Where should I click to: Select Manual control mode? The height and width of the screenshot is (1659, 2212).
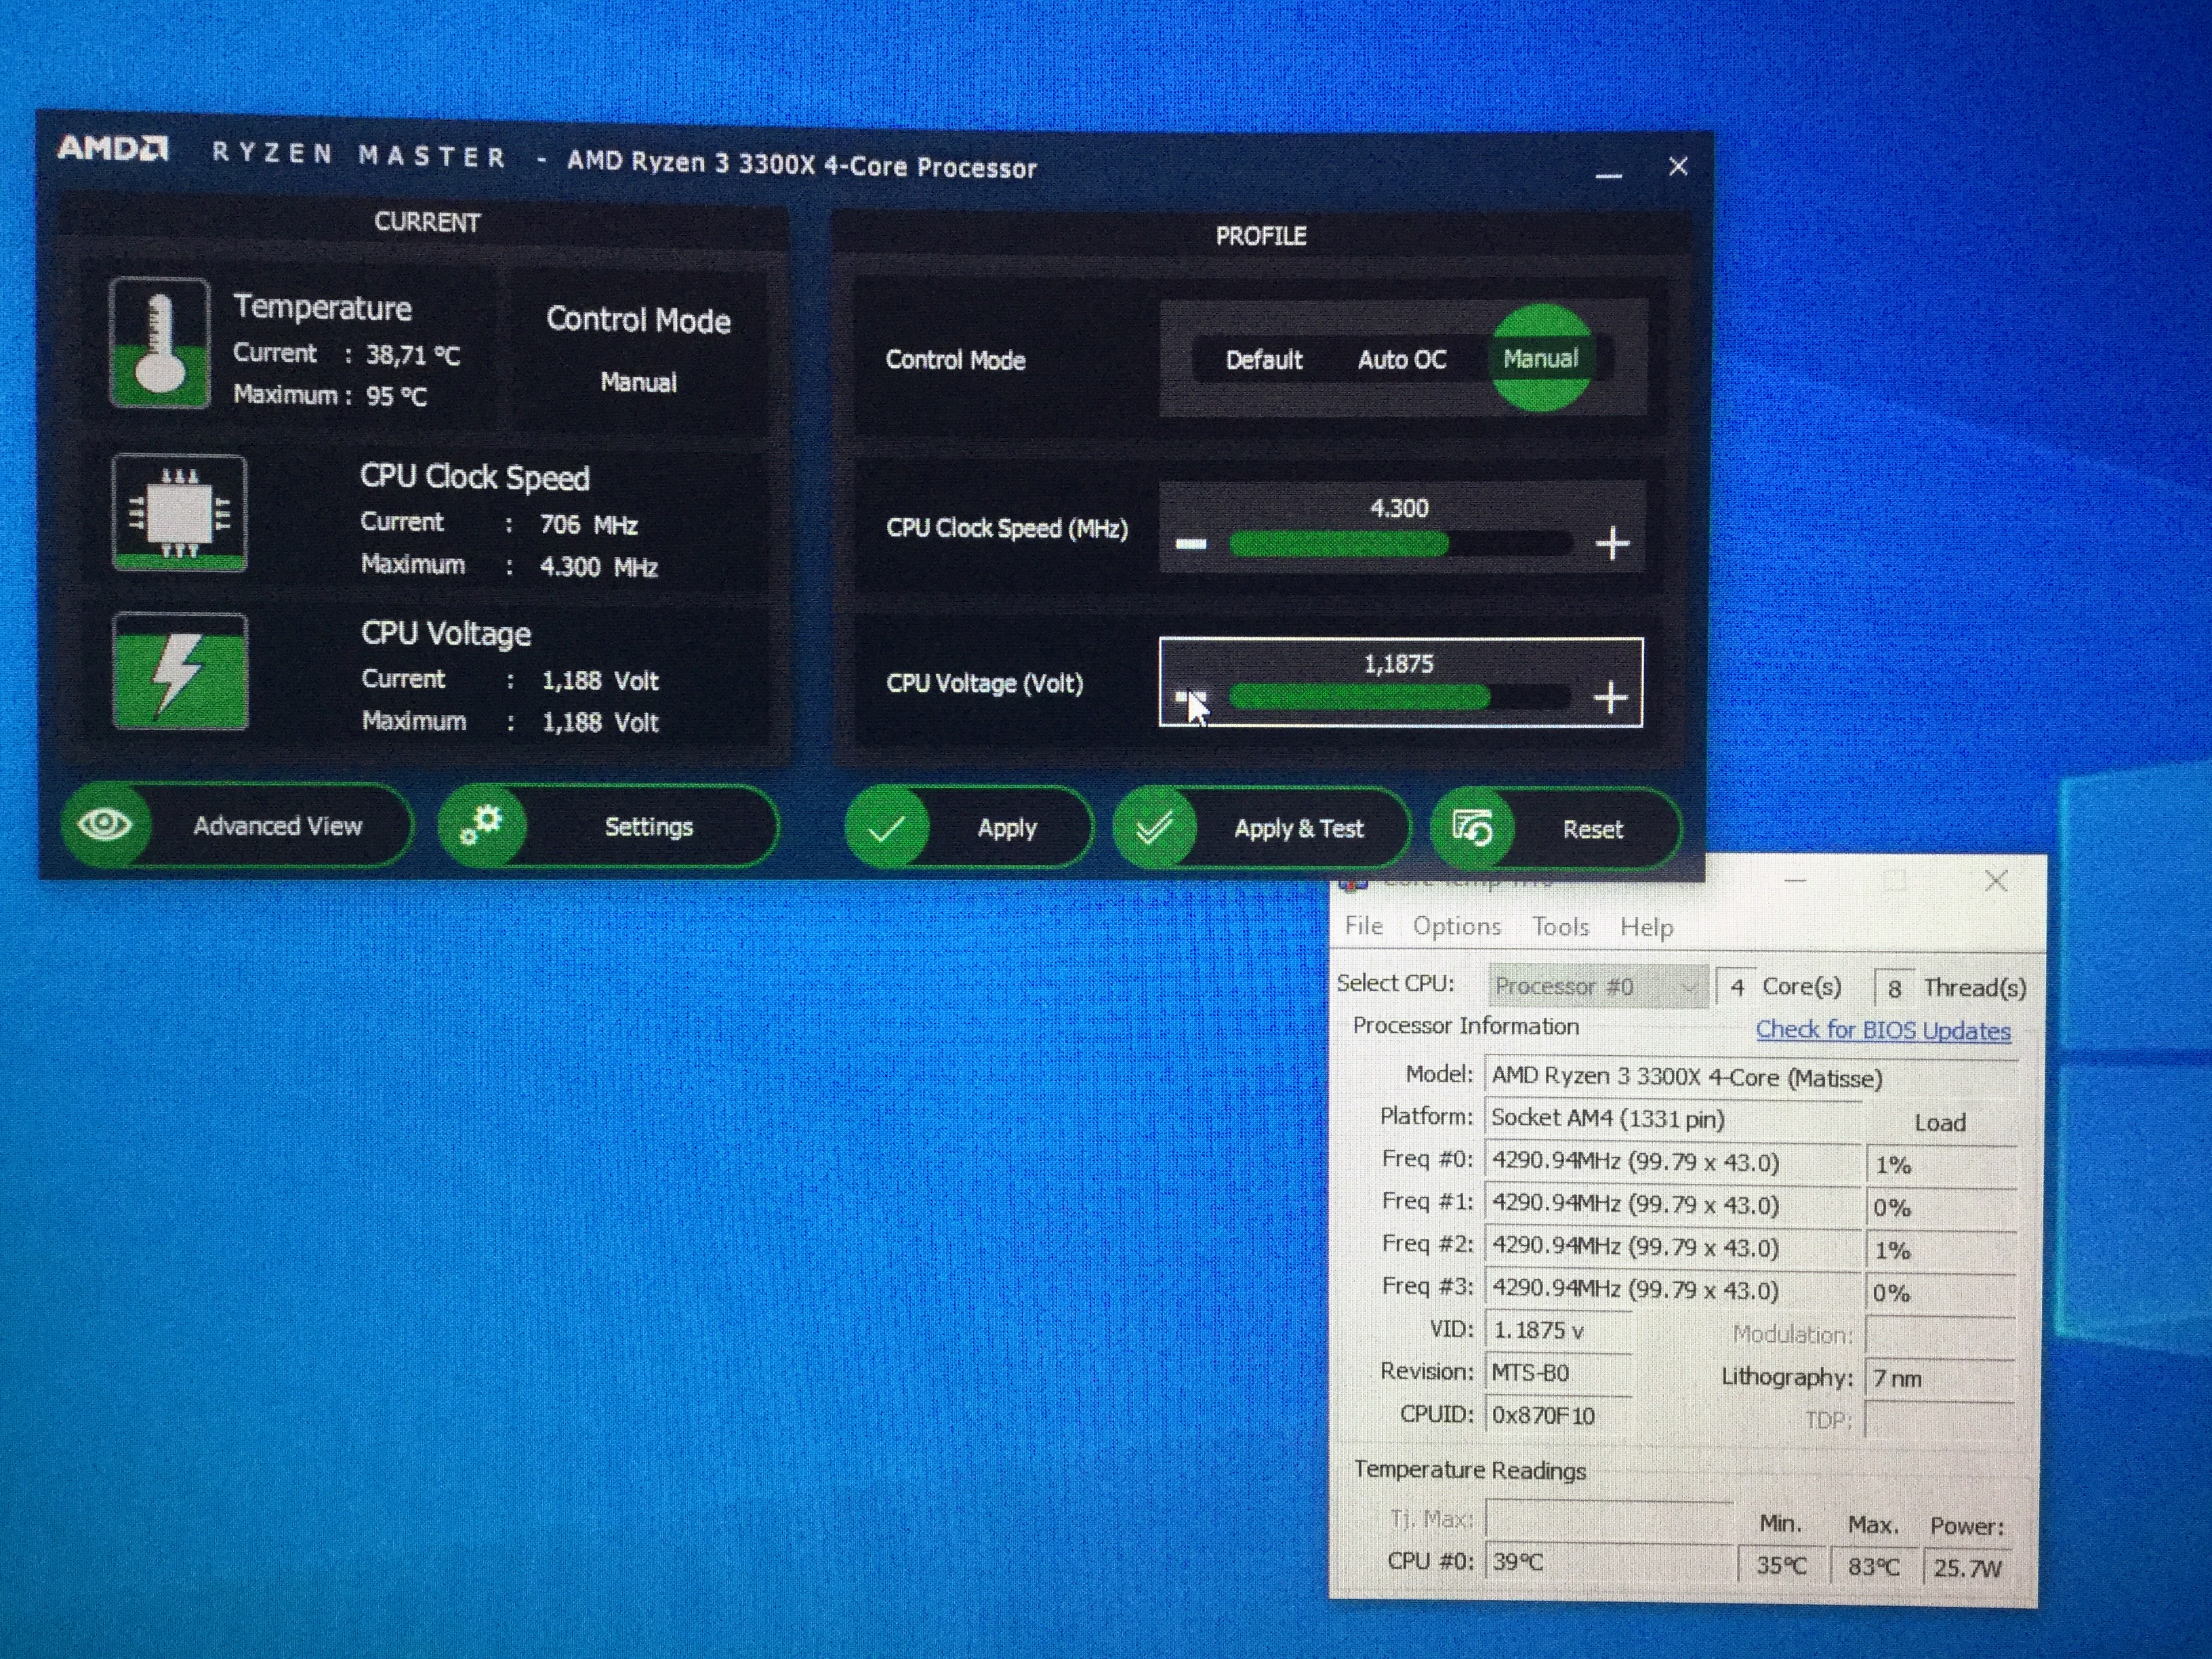[1540, 359]
